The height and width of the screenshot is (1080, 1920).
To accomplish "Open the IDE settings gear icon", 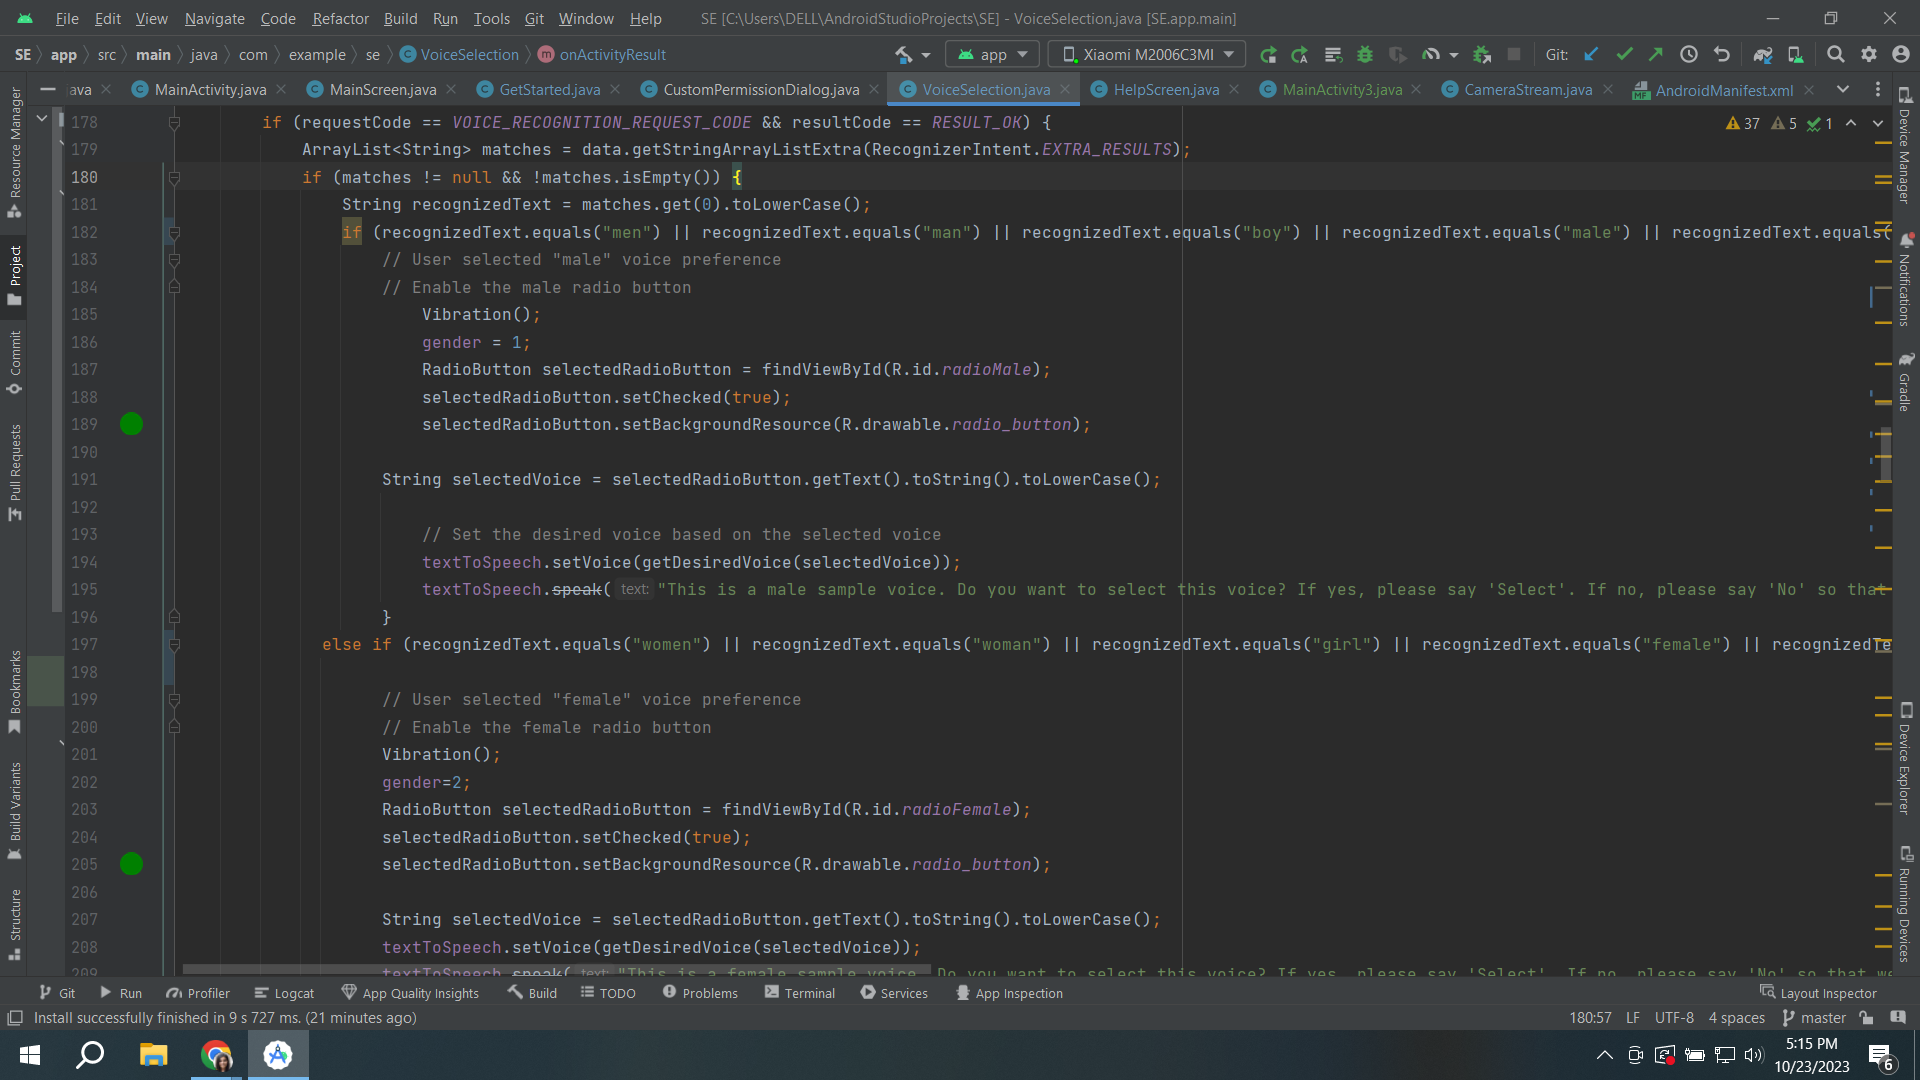I will pyautogui.click(x=1868, y=55).
